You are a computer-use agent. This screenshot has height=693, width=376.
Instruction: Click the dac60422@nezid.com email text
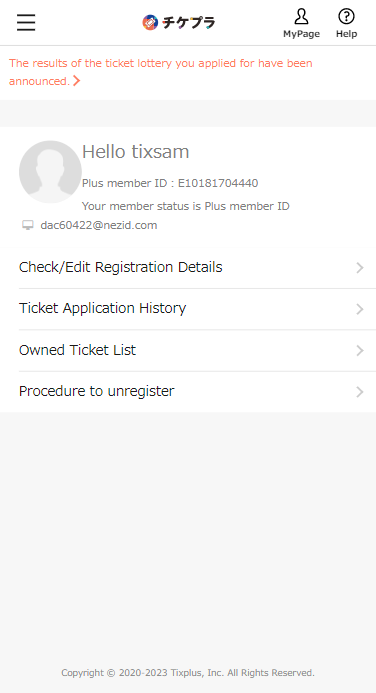pyautogui.click(x=99, y=225)
